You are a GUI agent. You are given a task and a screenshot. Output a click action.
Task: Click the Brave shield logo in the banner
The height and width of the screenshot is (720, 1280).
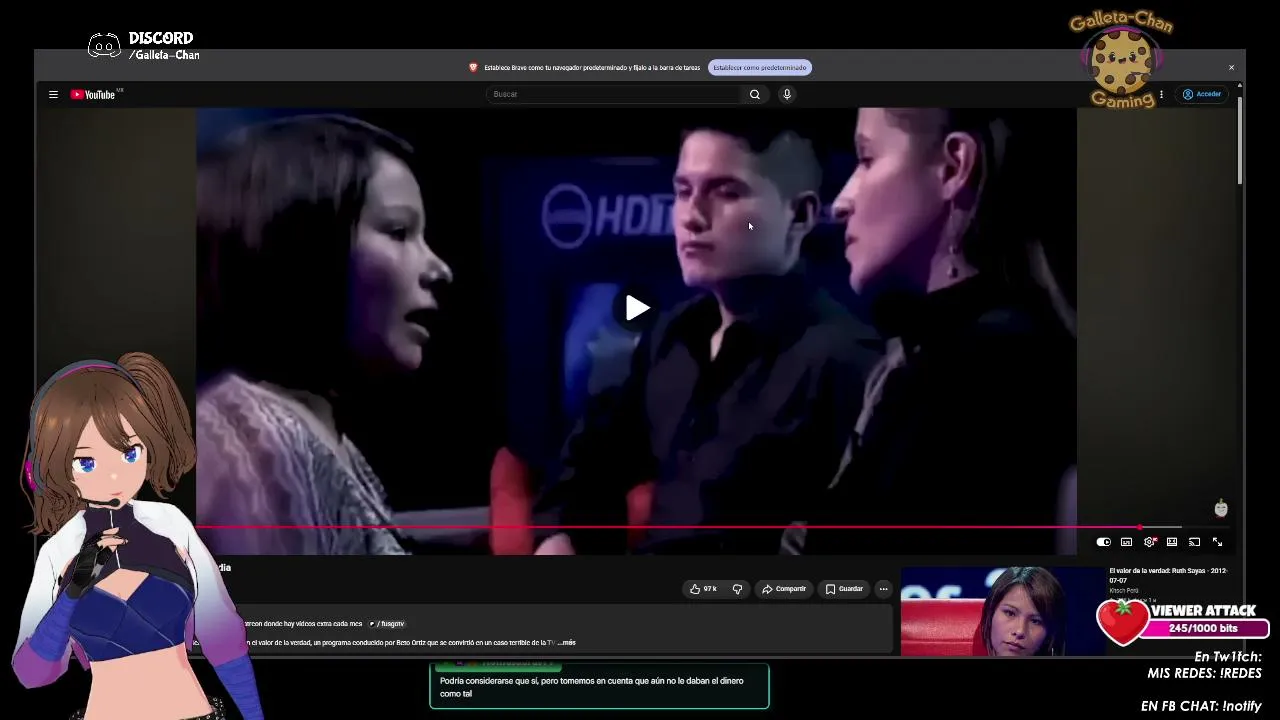tap(473, 67)
